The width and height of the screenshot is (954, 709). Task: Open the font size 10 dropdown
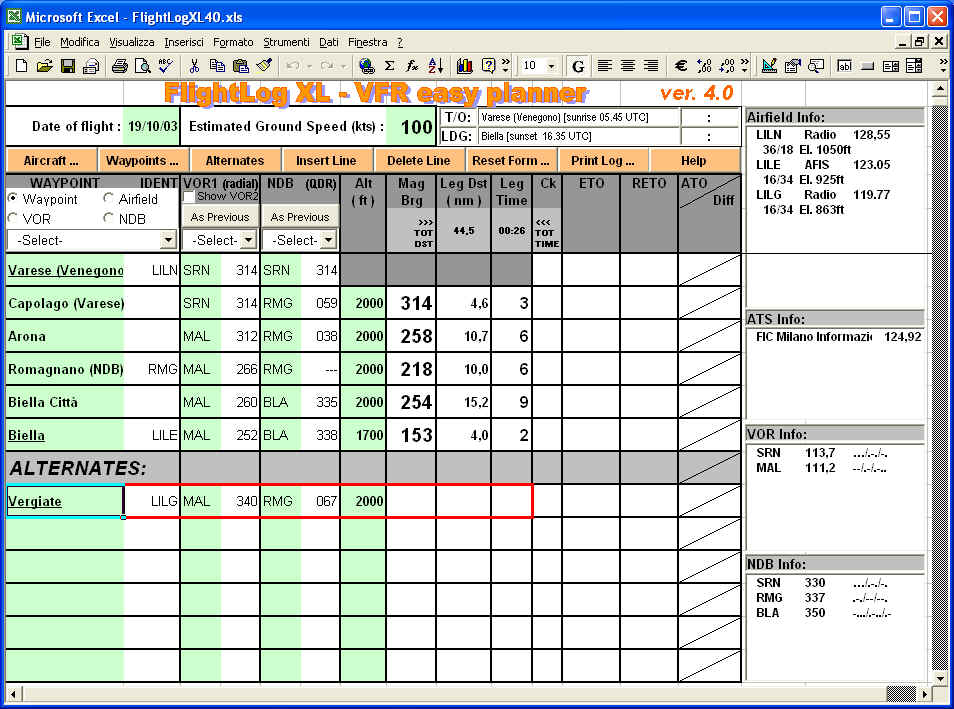coord(552,66)
